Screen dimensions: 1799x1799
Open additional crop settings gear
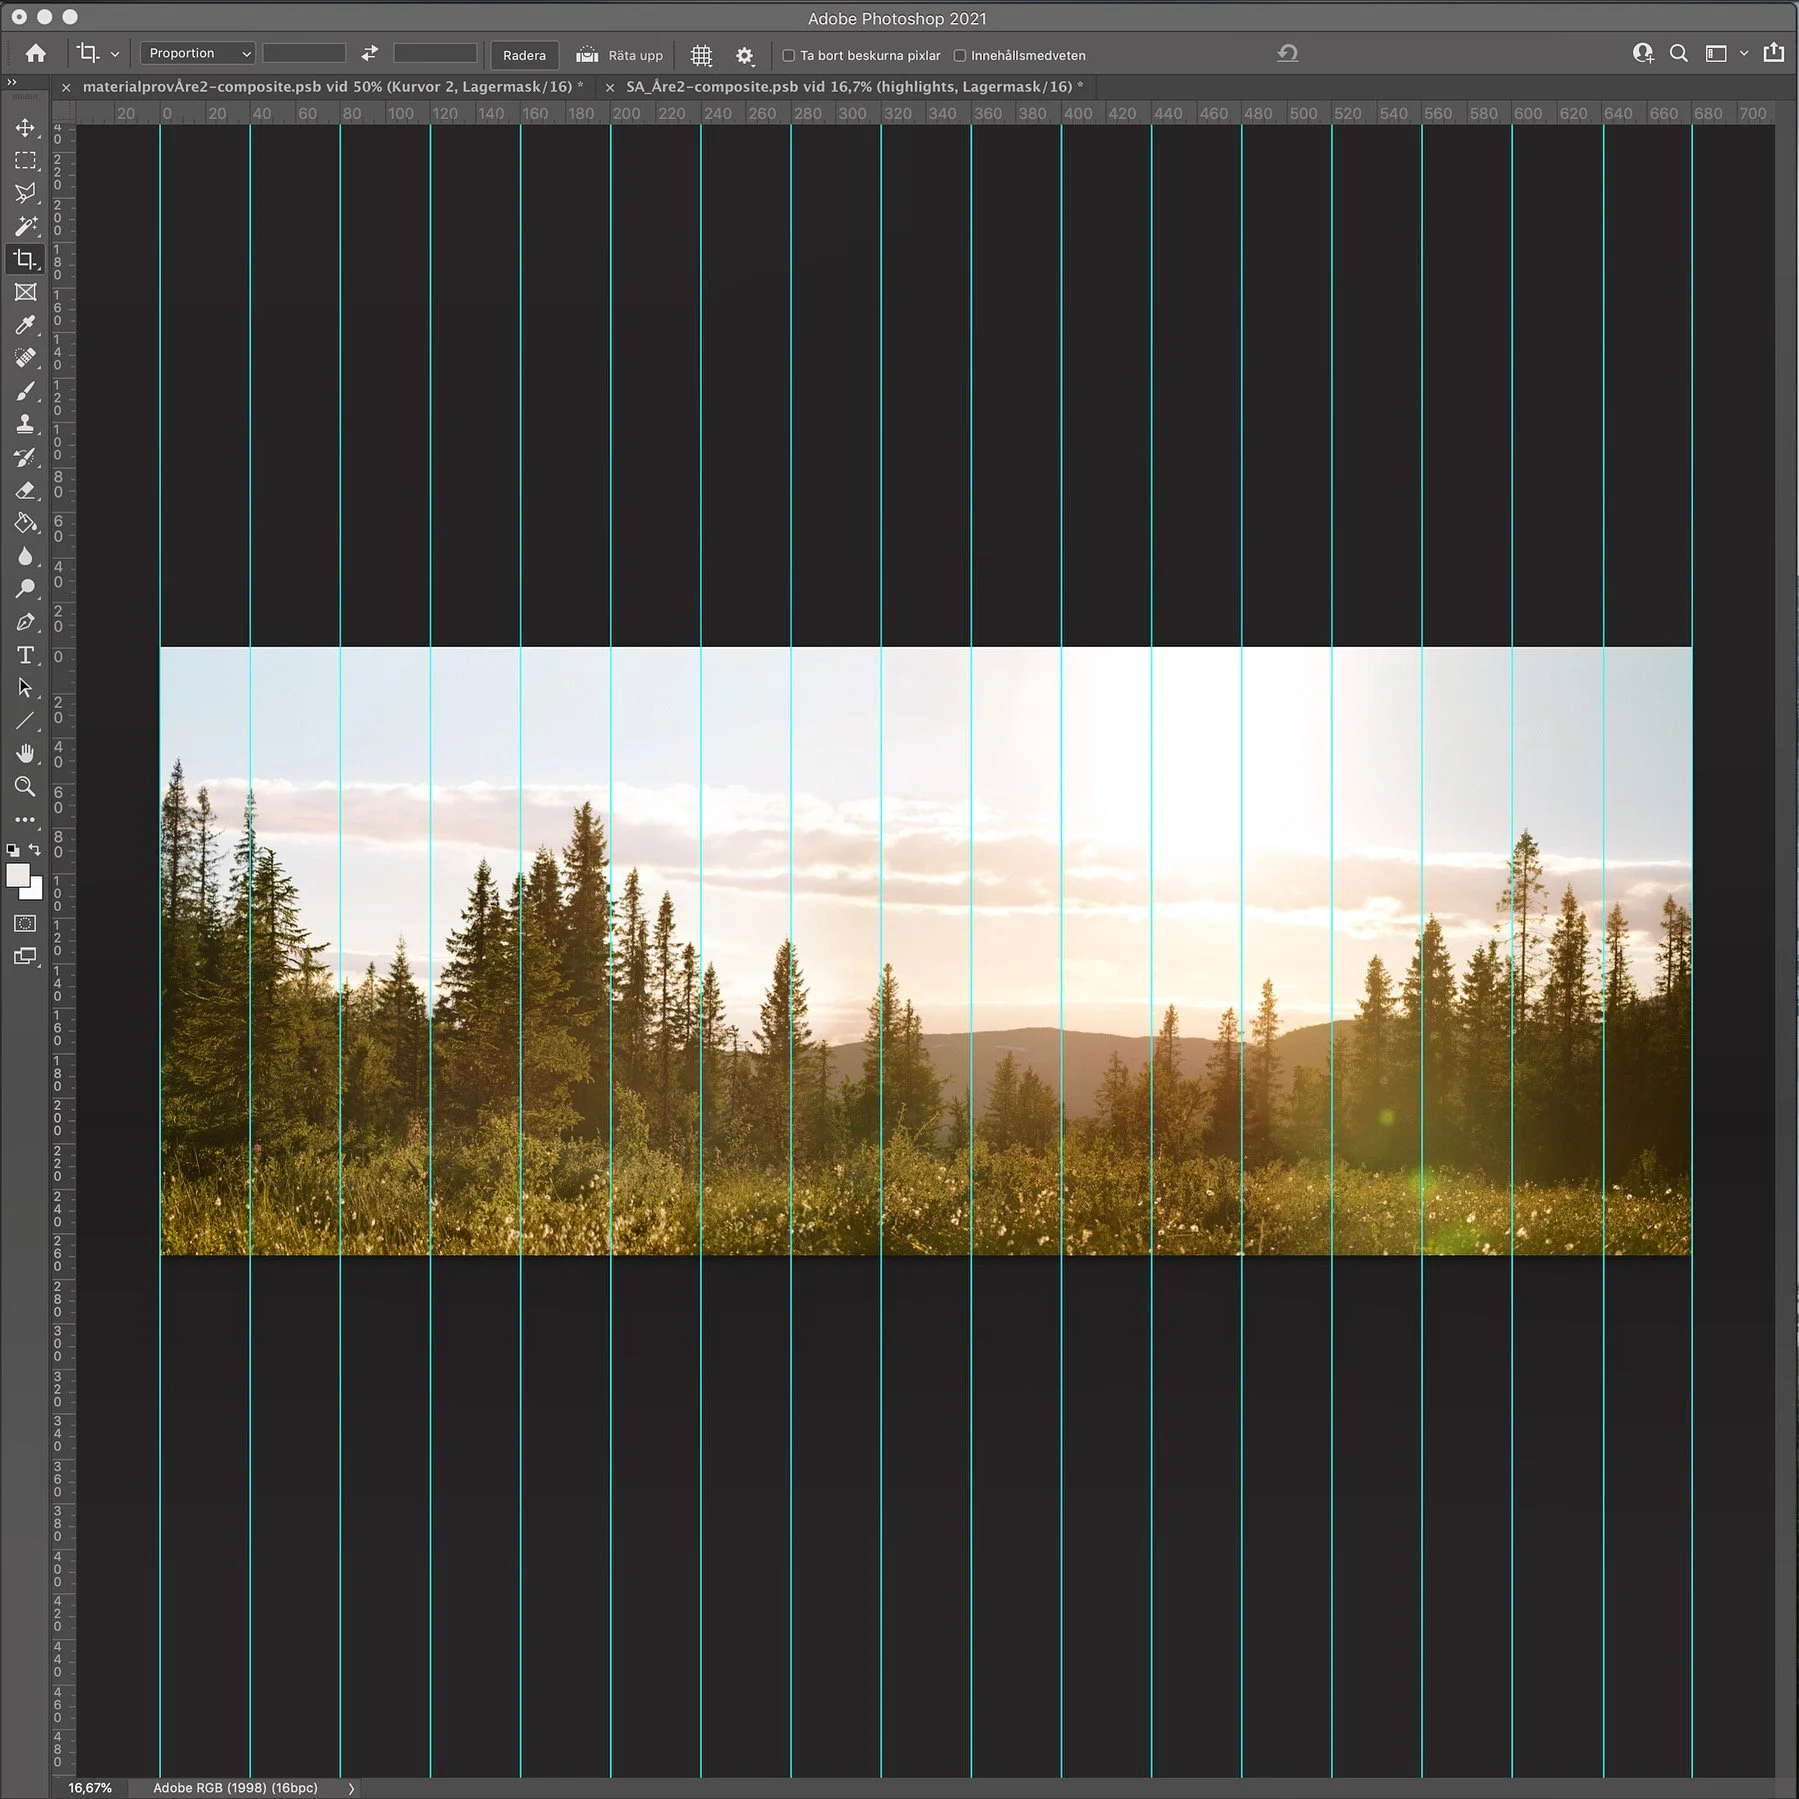coord(745,55)
